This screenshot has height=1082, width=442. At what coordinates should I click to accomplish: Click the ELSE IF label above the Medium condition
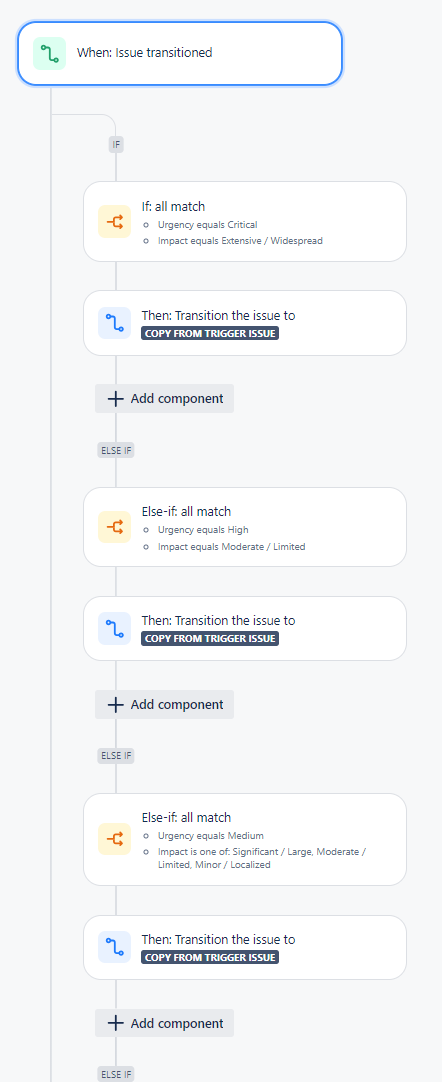coord(116,756)
